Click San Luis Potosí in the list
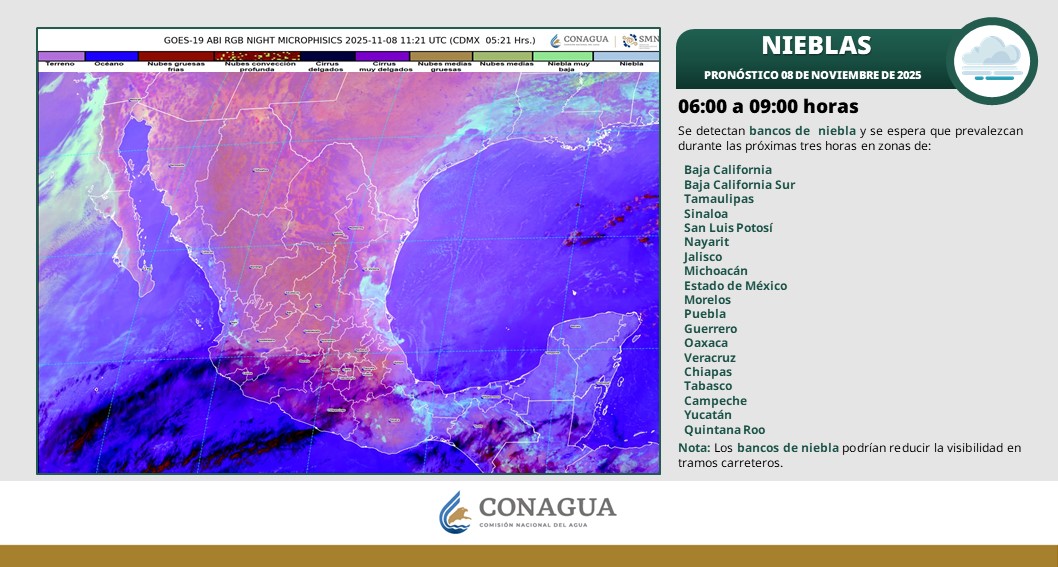Screen dimensions: 1058x567 pos(728,228)
